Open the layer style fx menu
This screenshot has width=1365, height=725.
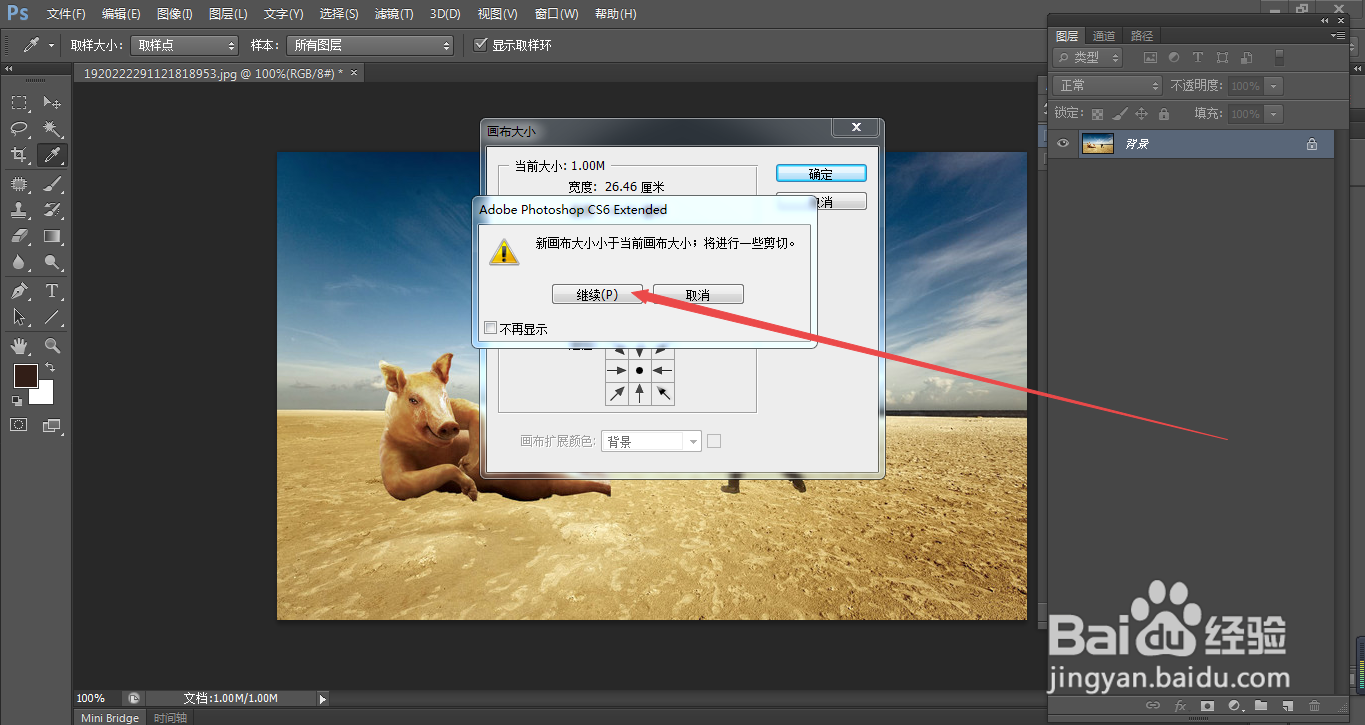coord(1180,706)
